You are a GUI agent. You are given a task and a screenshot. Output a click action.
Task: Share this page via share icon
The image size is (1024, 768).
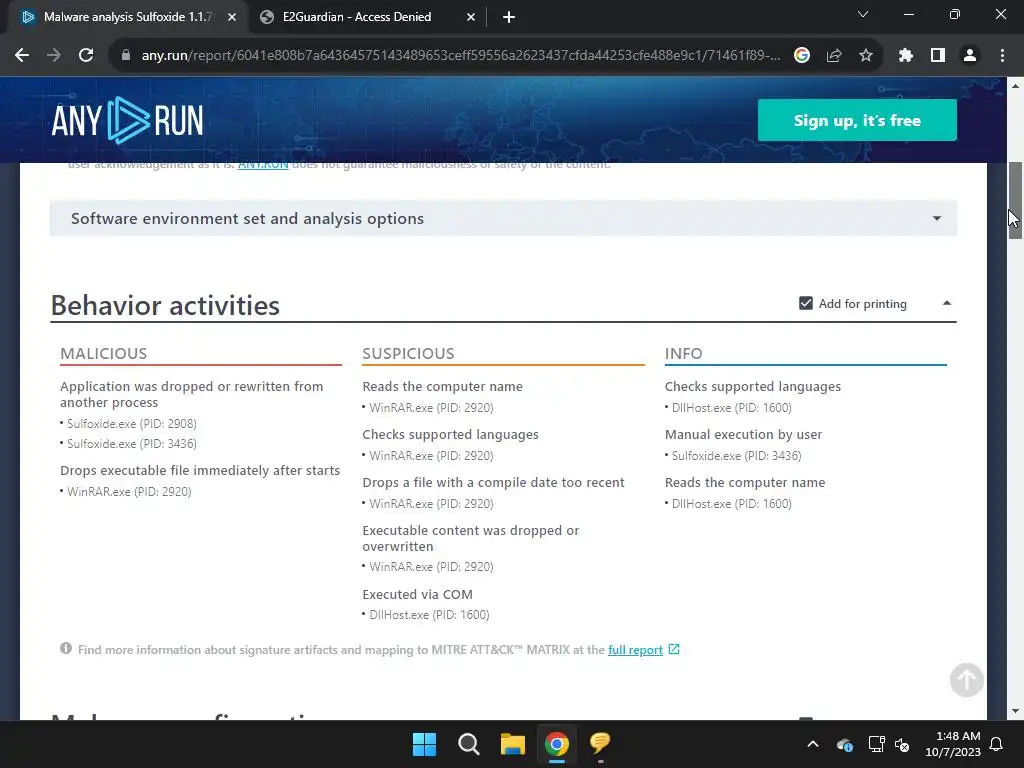(834, 56)
